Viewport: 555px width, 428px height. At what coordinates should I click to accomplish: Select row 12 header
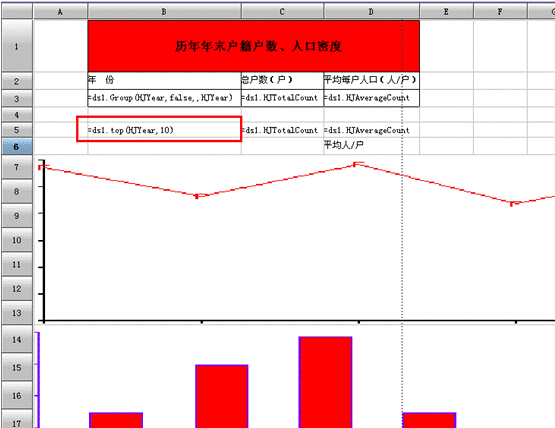pos(17,289)
